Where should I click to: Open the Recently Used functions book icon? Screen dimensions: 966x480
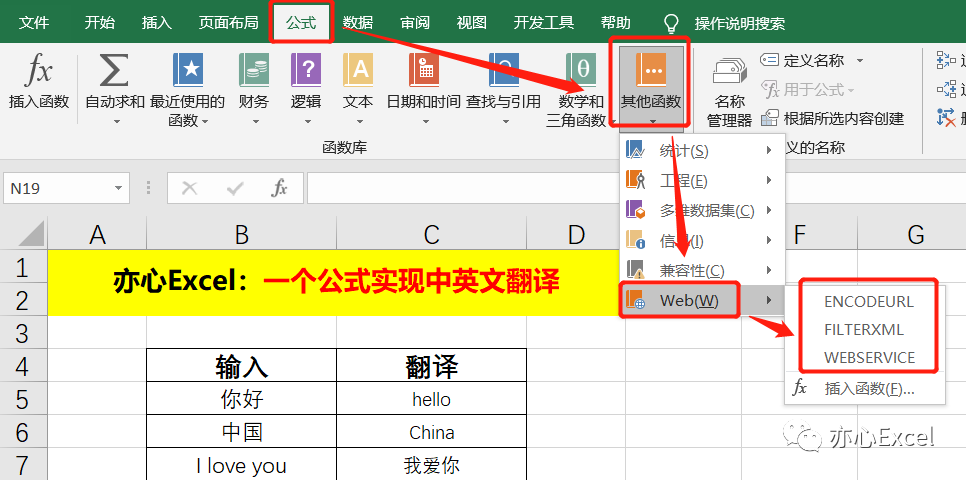coord(188,70)
